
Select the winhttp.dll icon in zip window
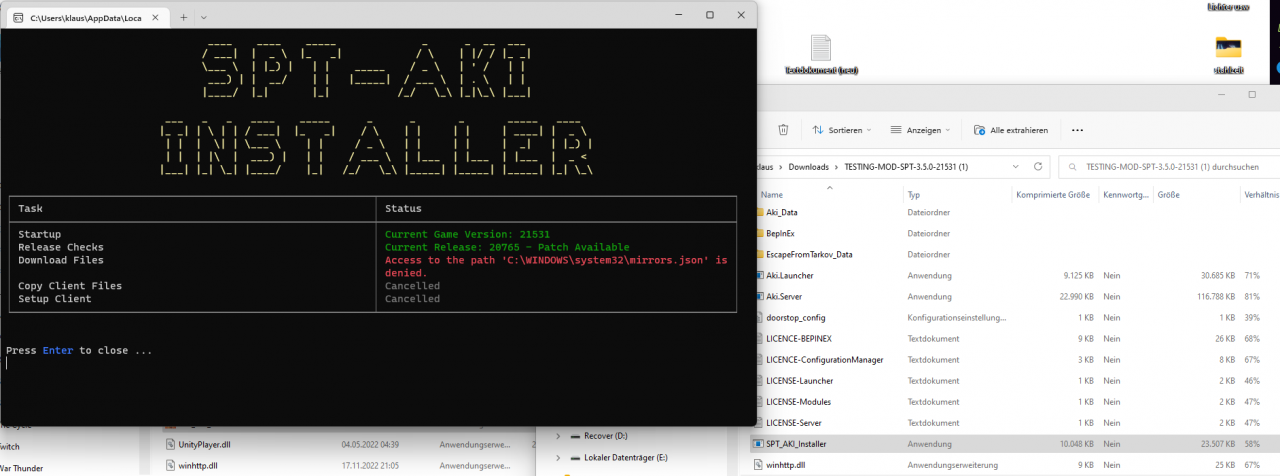(x=758, y=464)
